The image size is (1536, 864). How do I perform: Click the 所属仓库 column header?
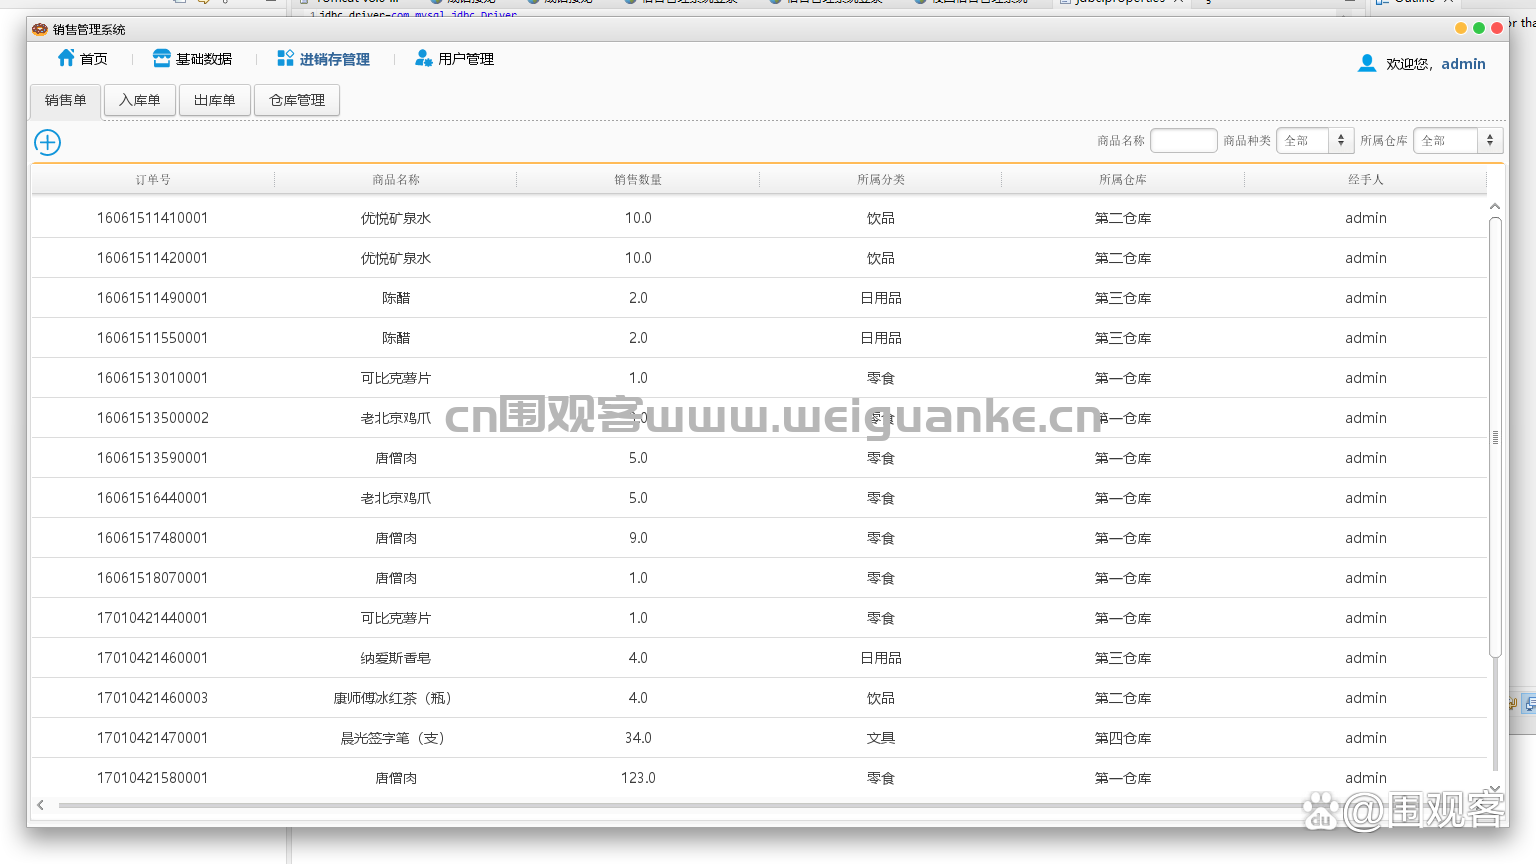1123,180
